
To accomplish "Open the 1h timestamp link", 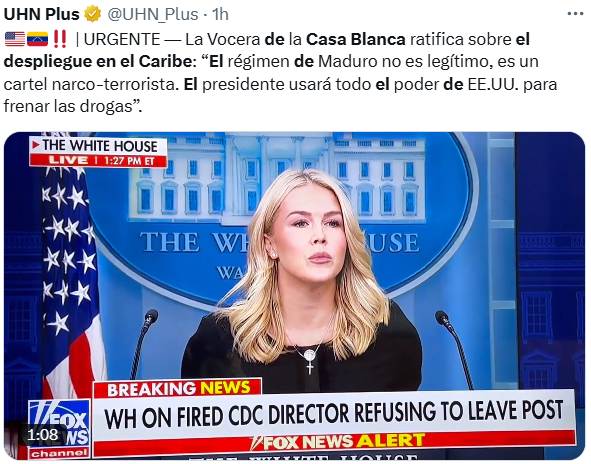I will tap(220, 15).
